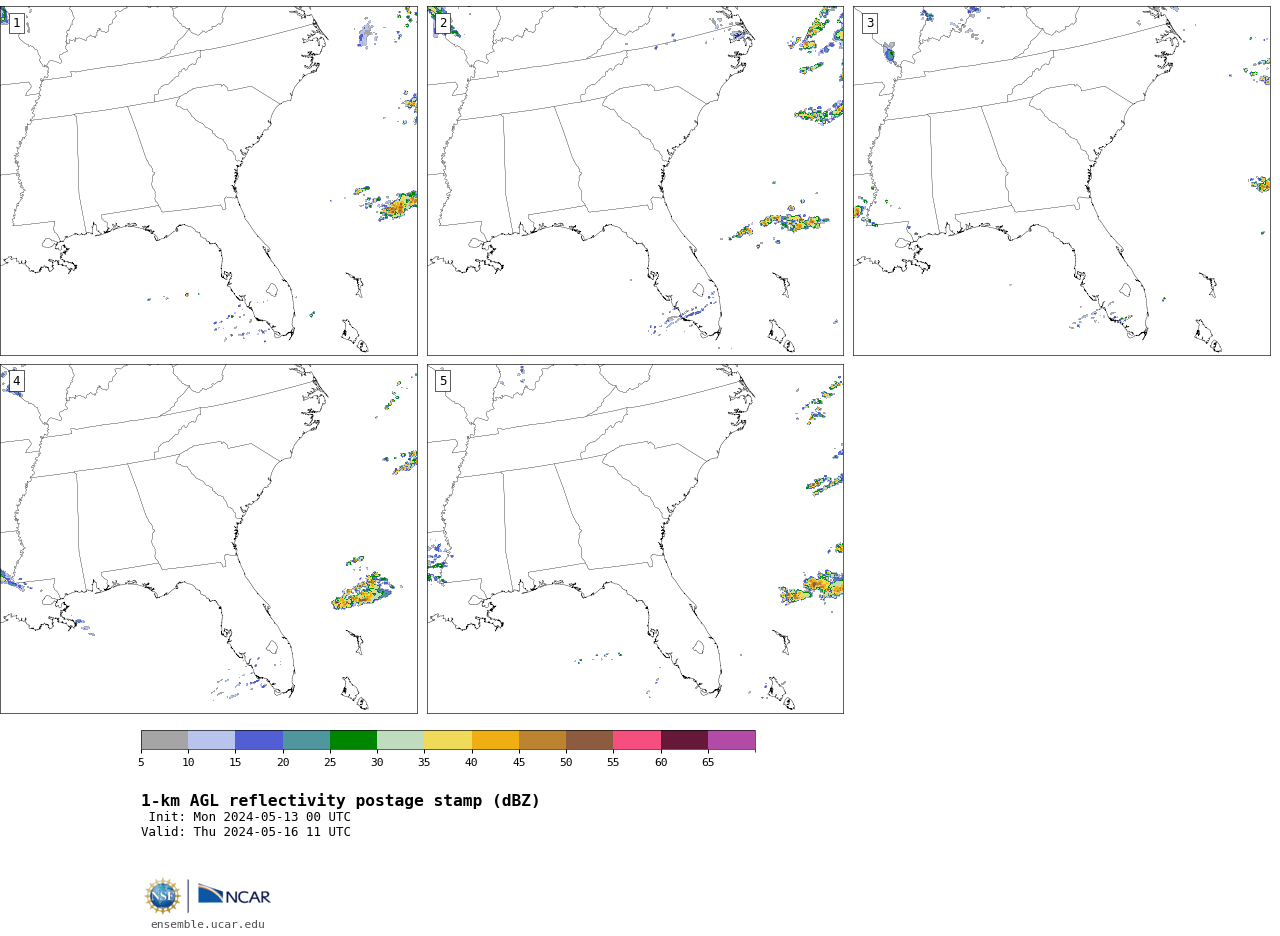
Task: Click the colorbar tick label 50
Action: (566, 763)
